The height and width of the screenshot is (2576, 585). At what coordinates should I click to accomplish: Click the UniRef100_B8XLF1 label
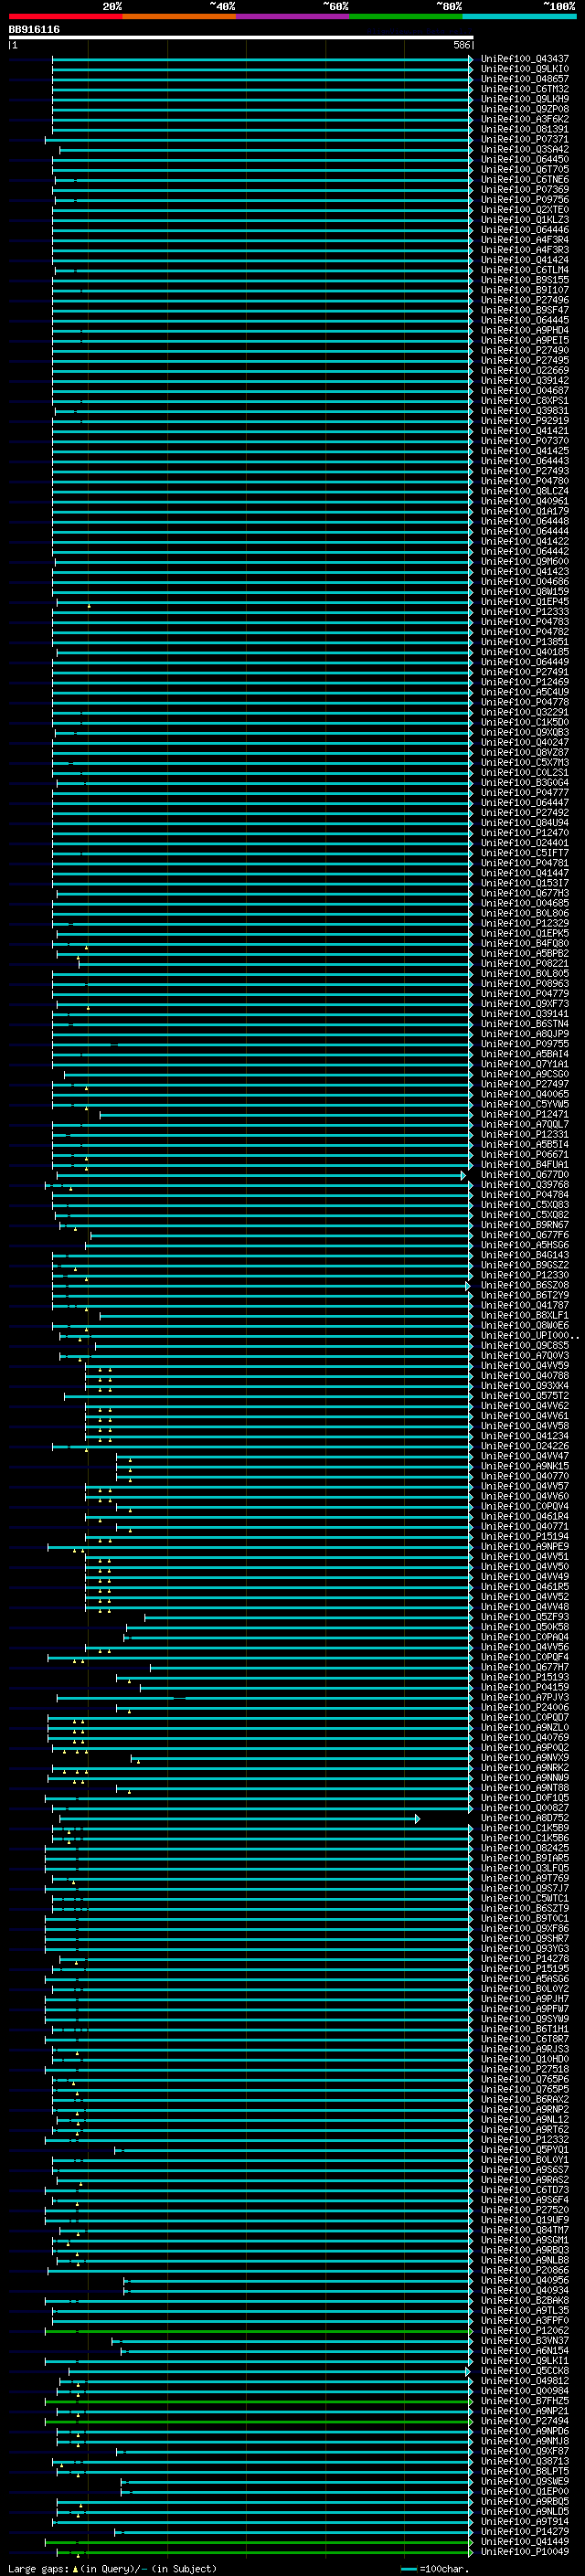525,1315
